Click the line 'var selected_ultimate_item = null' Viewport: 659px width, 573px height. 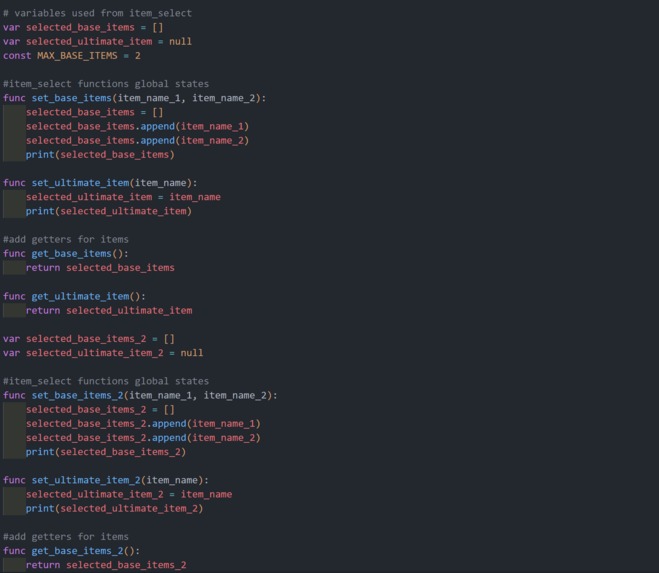pyautogui.click(x=97, y=42)
